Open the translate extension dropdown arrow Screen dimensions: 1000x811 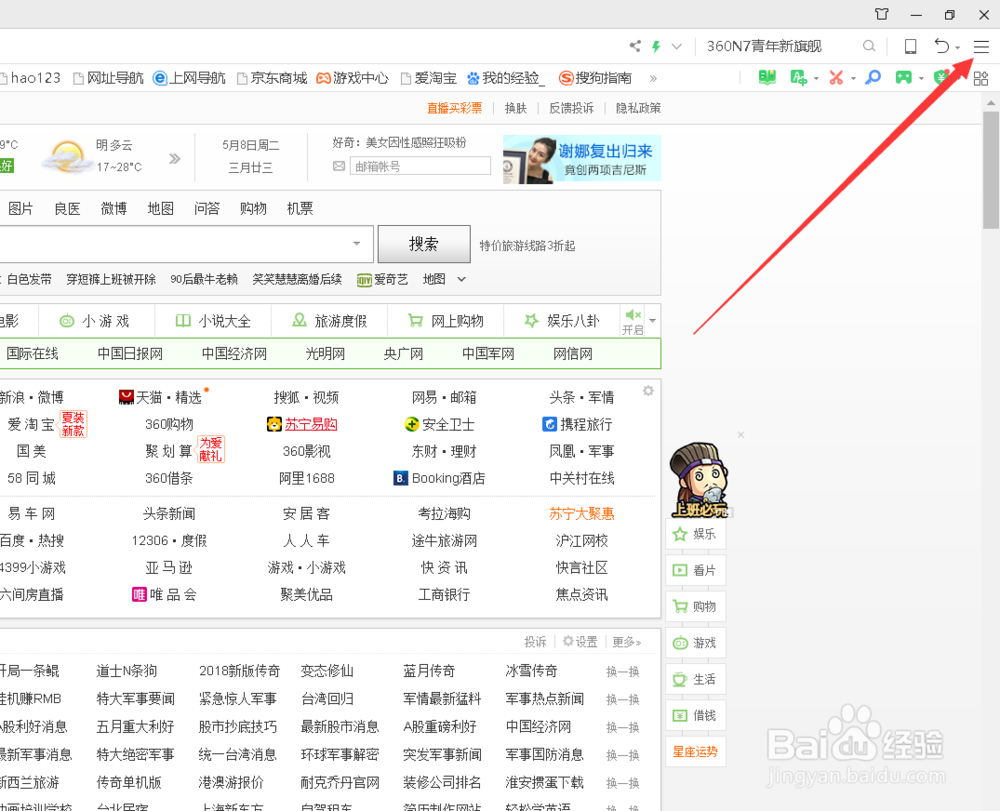816,79
